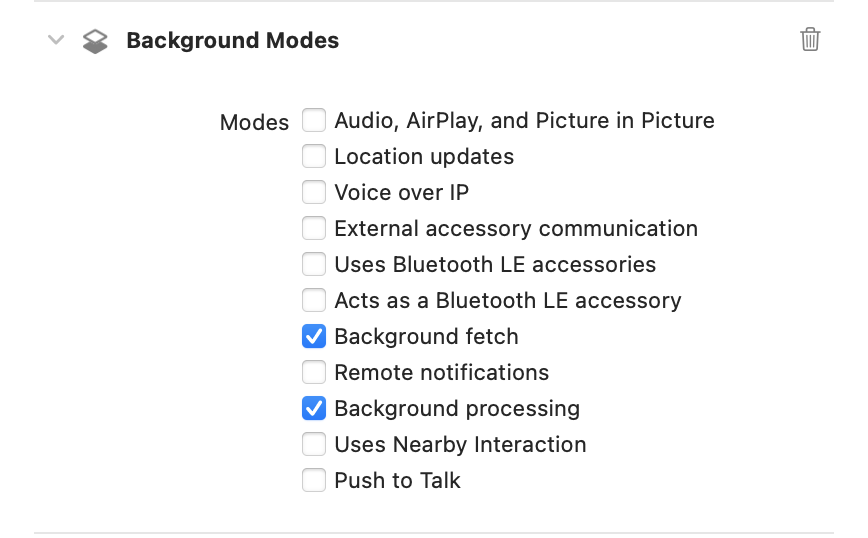868x538 pixels.
Task: Turn on Voice over IP mode
Action: [x=314, y=193]
